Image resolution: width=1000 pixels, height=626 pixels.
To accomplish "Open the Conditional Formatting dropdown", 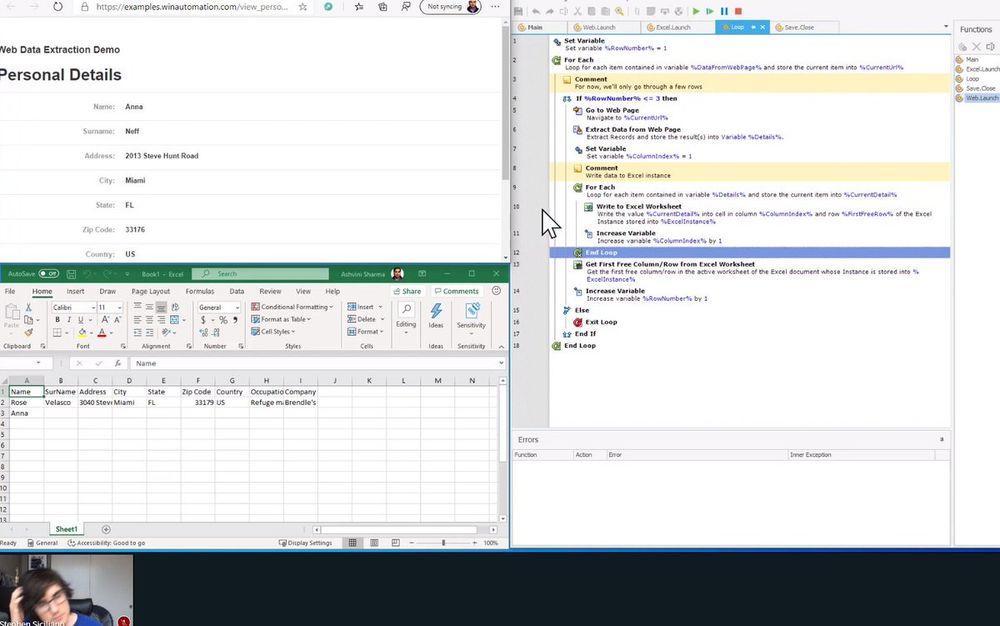I will point(294,307).
